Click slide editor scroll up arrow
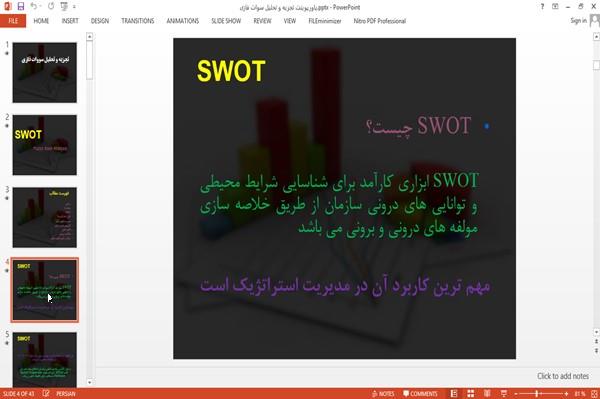This screenshot has width=600, height=399. pyautogui.click(x=596, y=37)
